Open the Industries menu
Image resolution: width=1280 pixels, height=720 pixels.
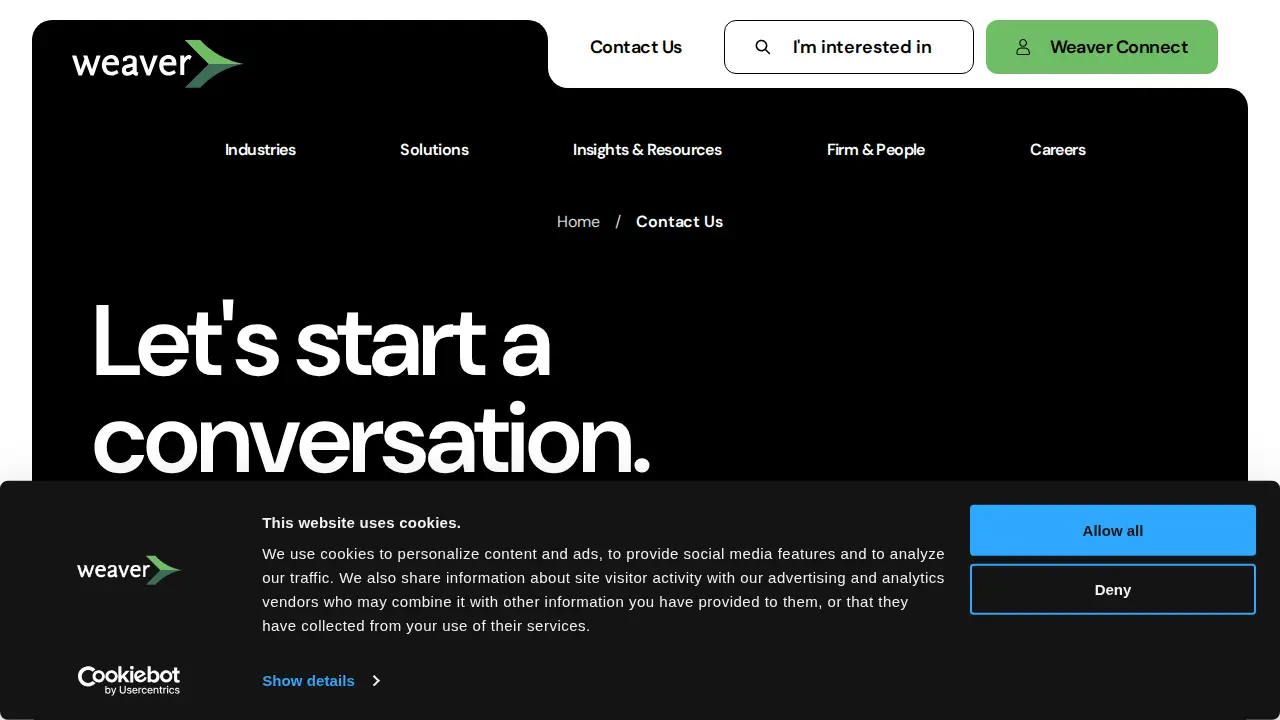(260, 150)
